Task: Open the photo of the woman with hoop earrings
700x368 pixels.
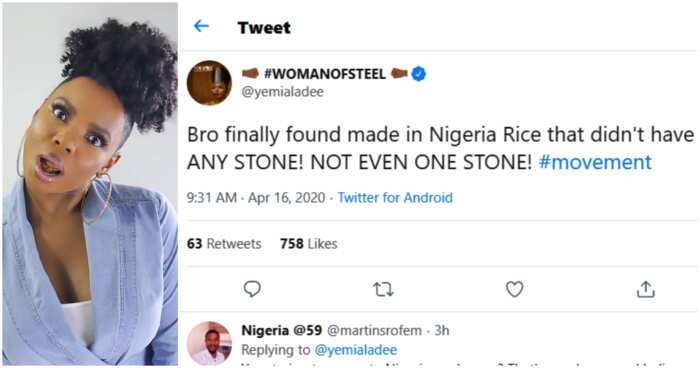Action: click(90, 184)
